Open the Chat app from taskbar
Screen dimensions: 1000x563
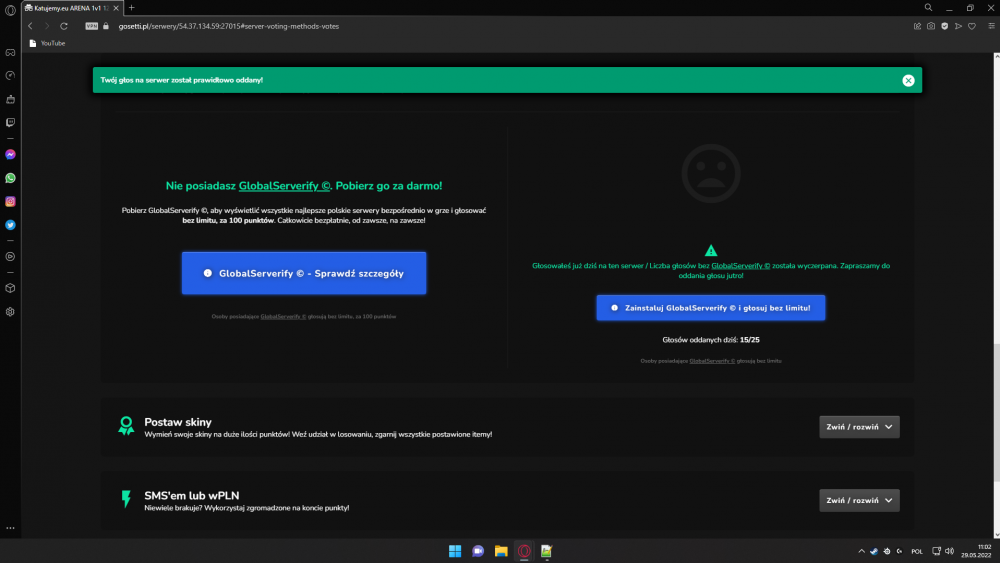point(478,551)
